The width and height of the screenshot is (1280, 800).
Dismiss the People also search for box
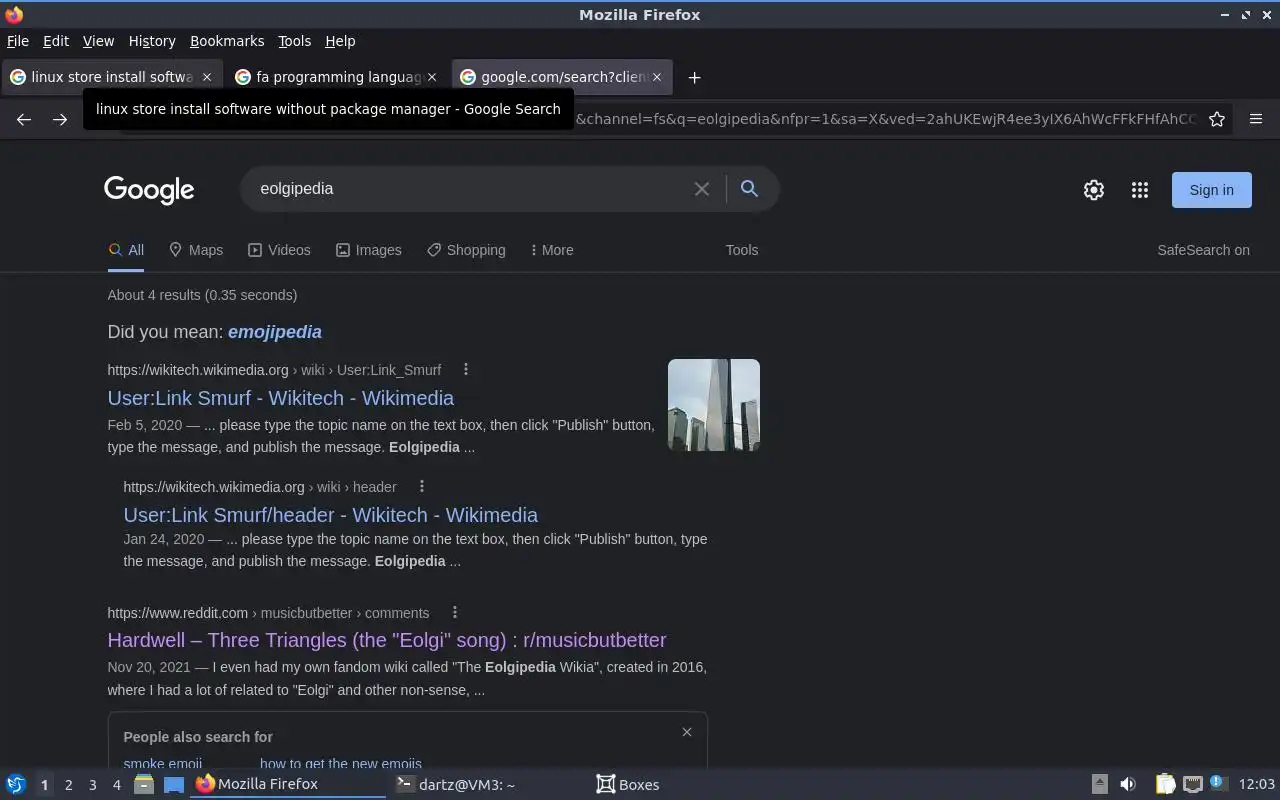coord(687,732)
